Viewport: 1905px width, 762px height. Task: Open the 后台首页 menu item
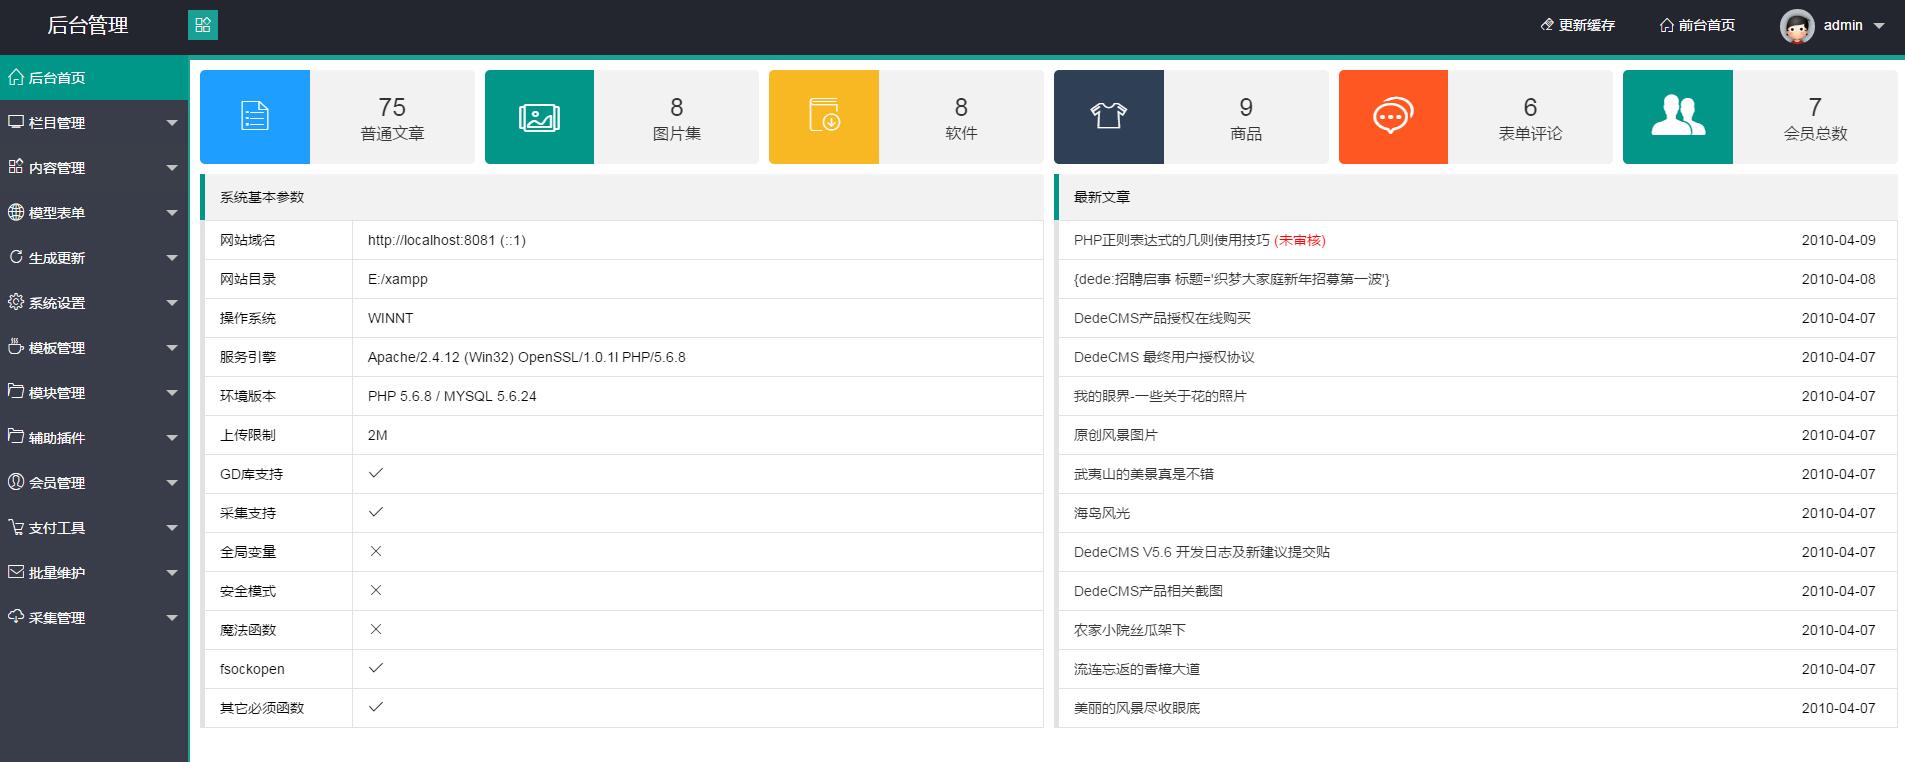94,77
